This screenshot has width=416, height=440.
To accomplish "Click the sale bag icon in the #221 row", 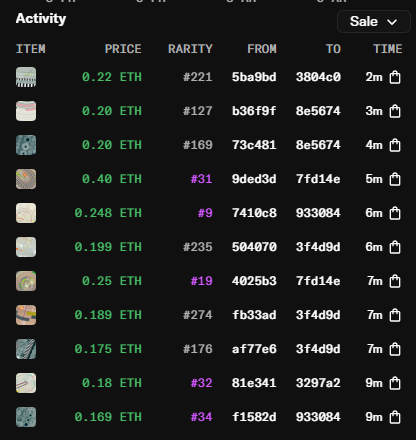I will [x=395, y=77].
